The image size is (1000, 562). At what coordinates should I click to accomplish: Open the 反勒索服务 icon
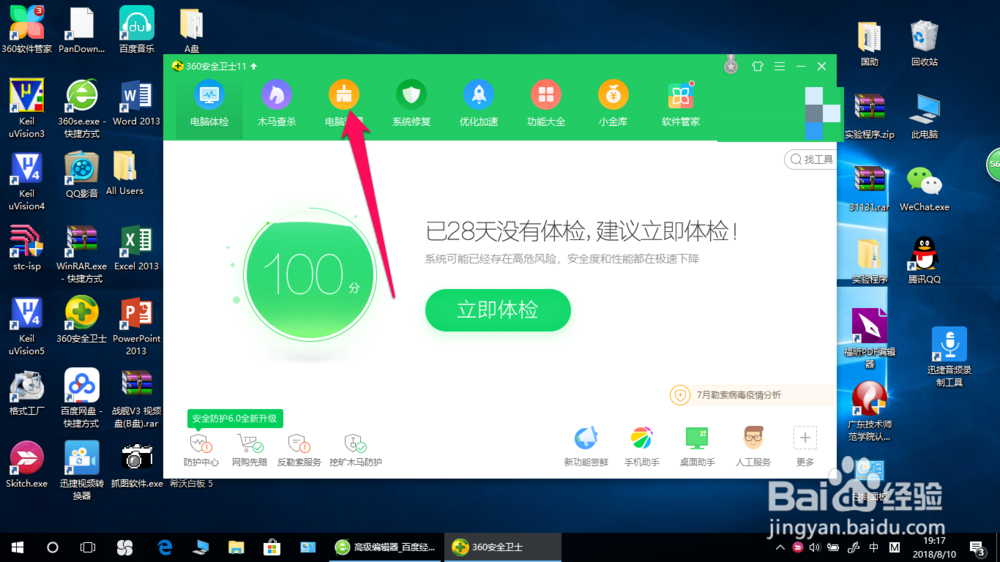coord(298,450)
